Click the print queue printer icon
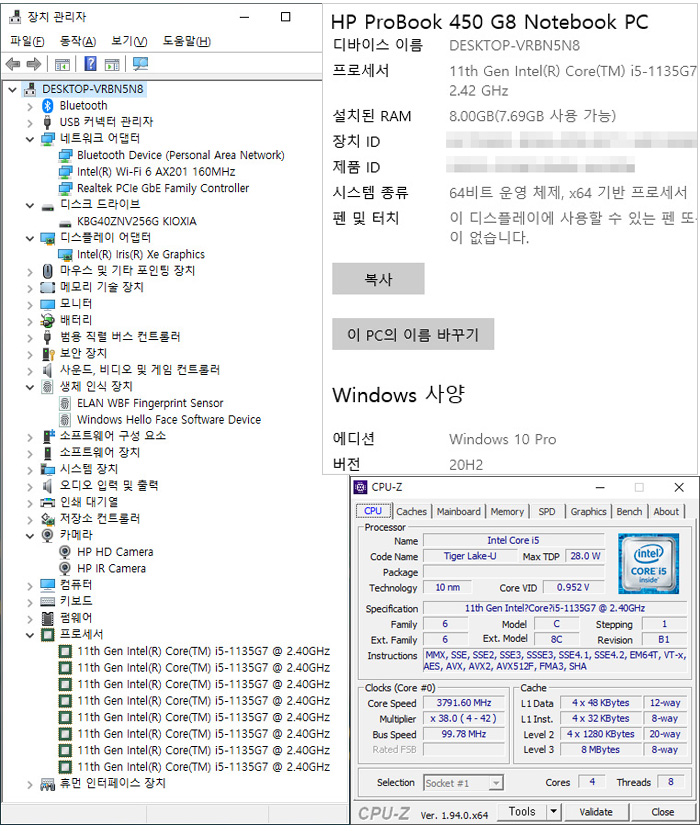Image resolution: width=700 pixels, height=831 pixels. pos(48,502)
